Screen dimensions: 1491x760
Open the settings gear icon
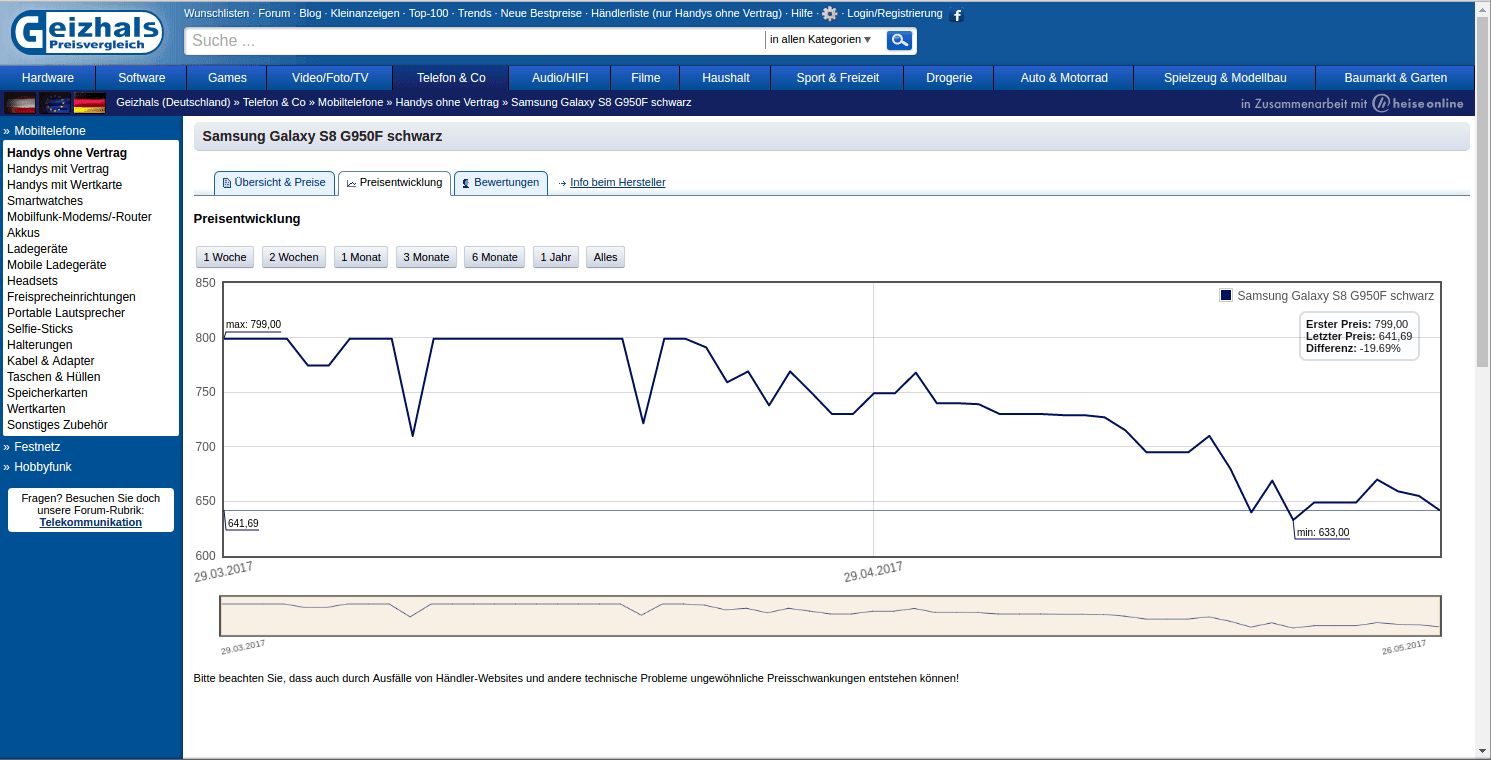pos(830,14)
